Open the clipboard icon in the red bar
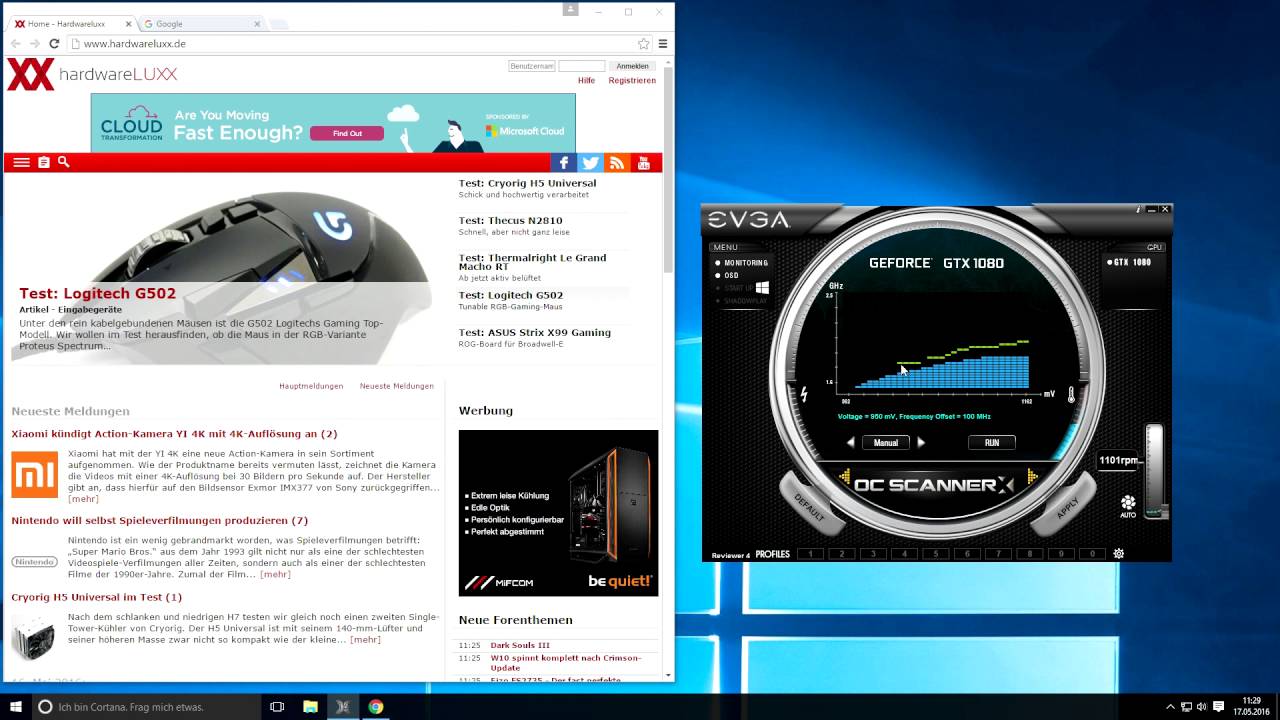 click(44, 162)
